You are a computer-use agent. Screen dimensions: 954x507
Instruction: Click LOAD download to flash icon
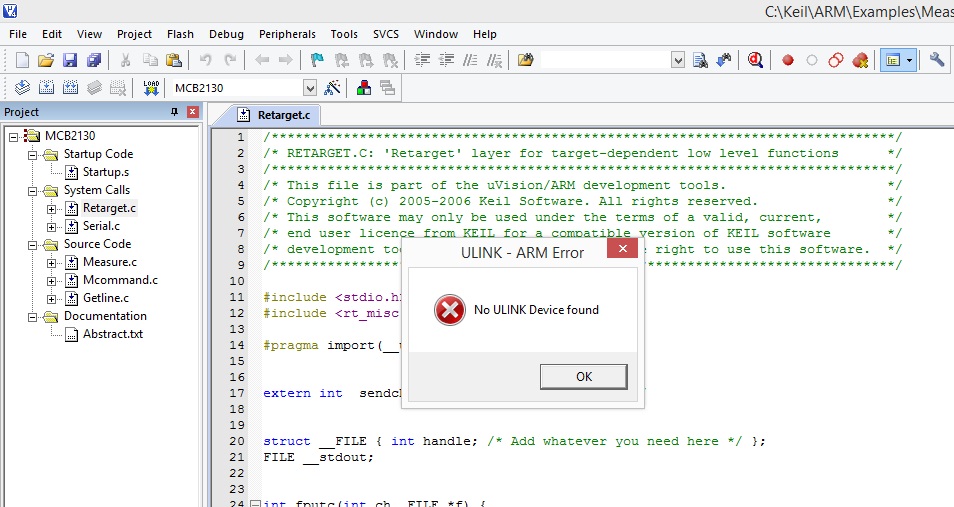click(x=151, y=88)
